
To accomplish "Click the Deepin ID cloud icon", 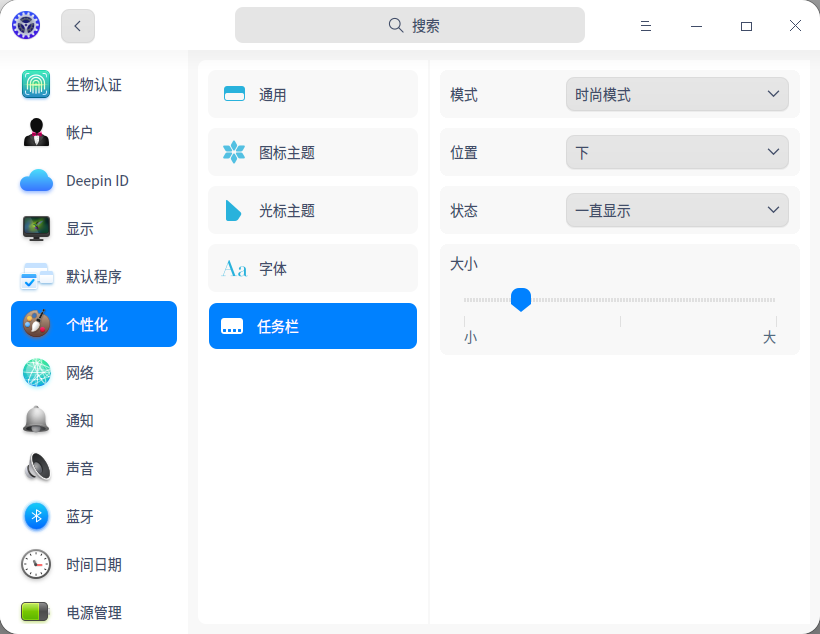I will click(36, 181).
